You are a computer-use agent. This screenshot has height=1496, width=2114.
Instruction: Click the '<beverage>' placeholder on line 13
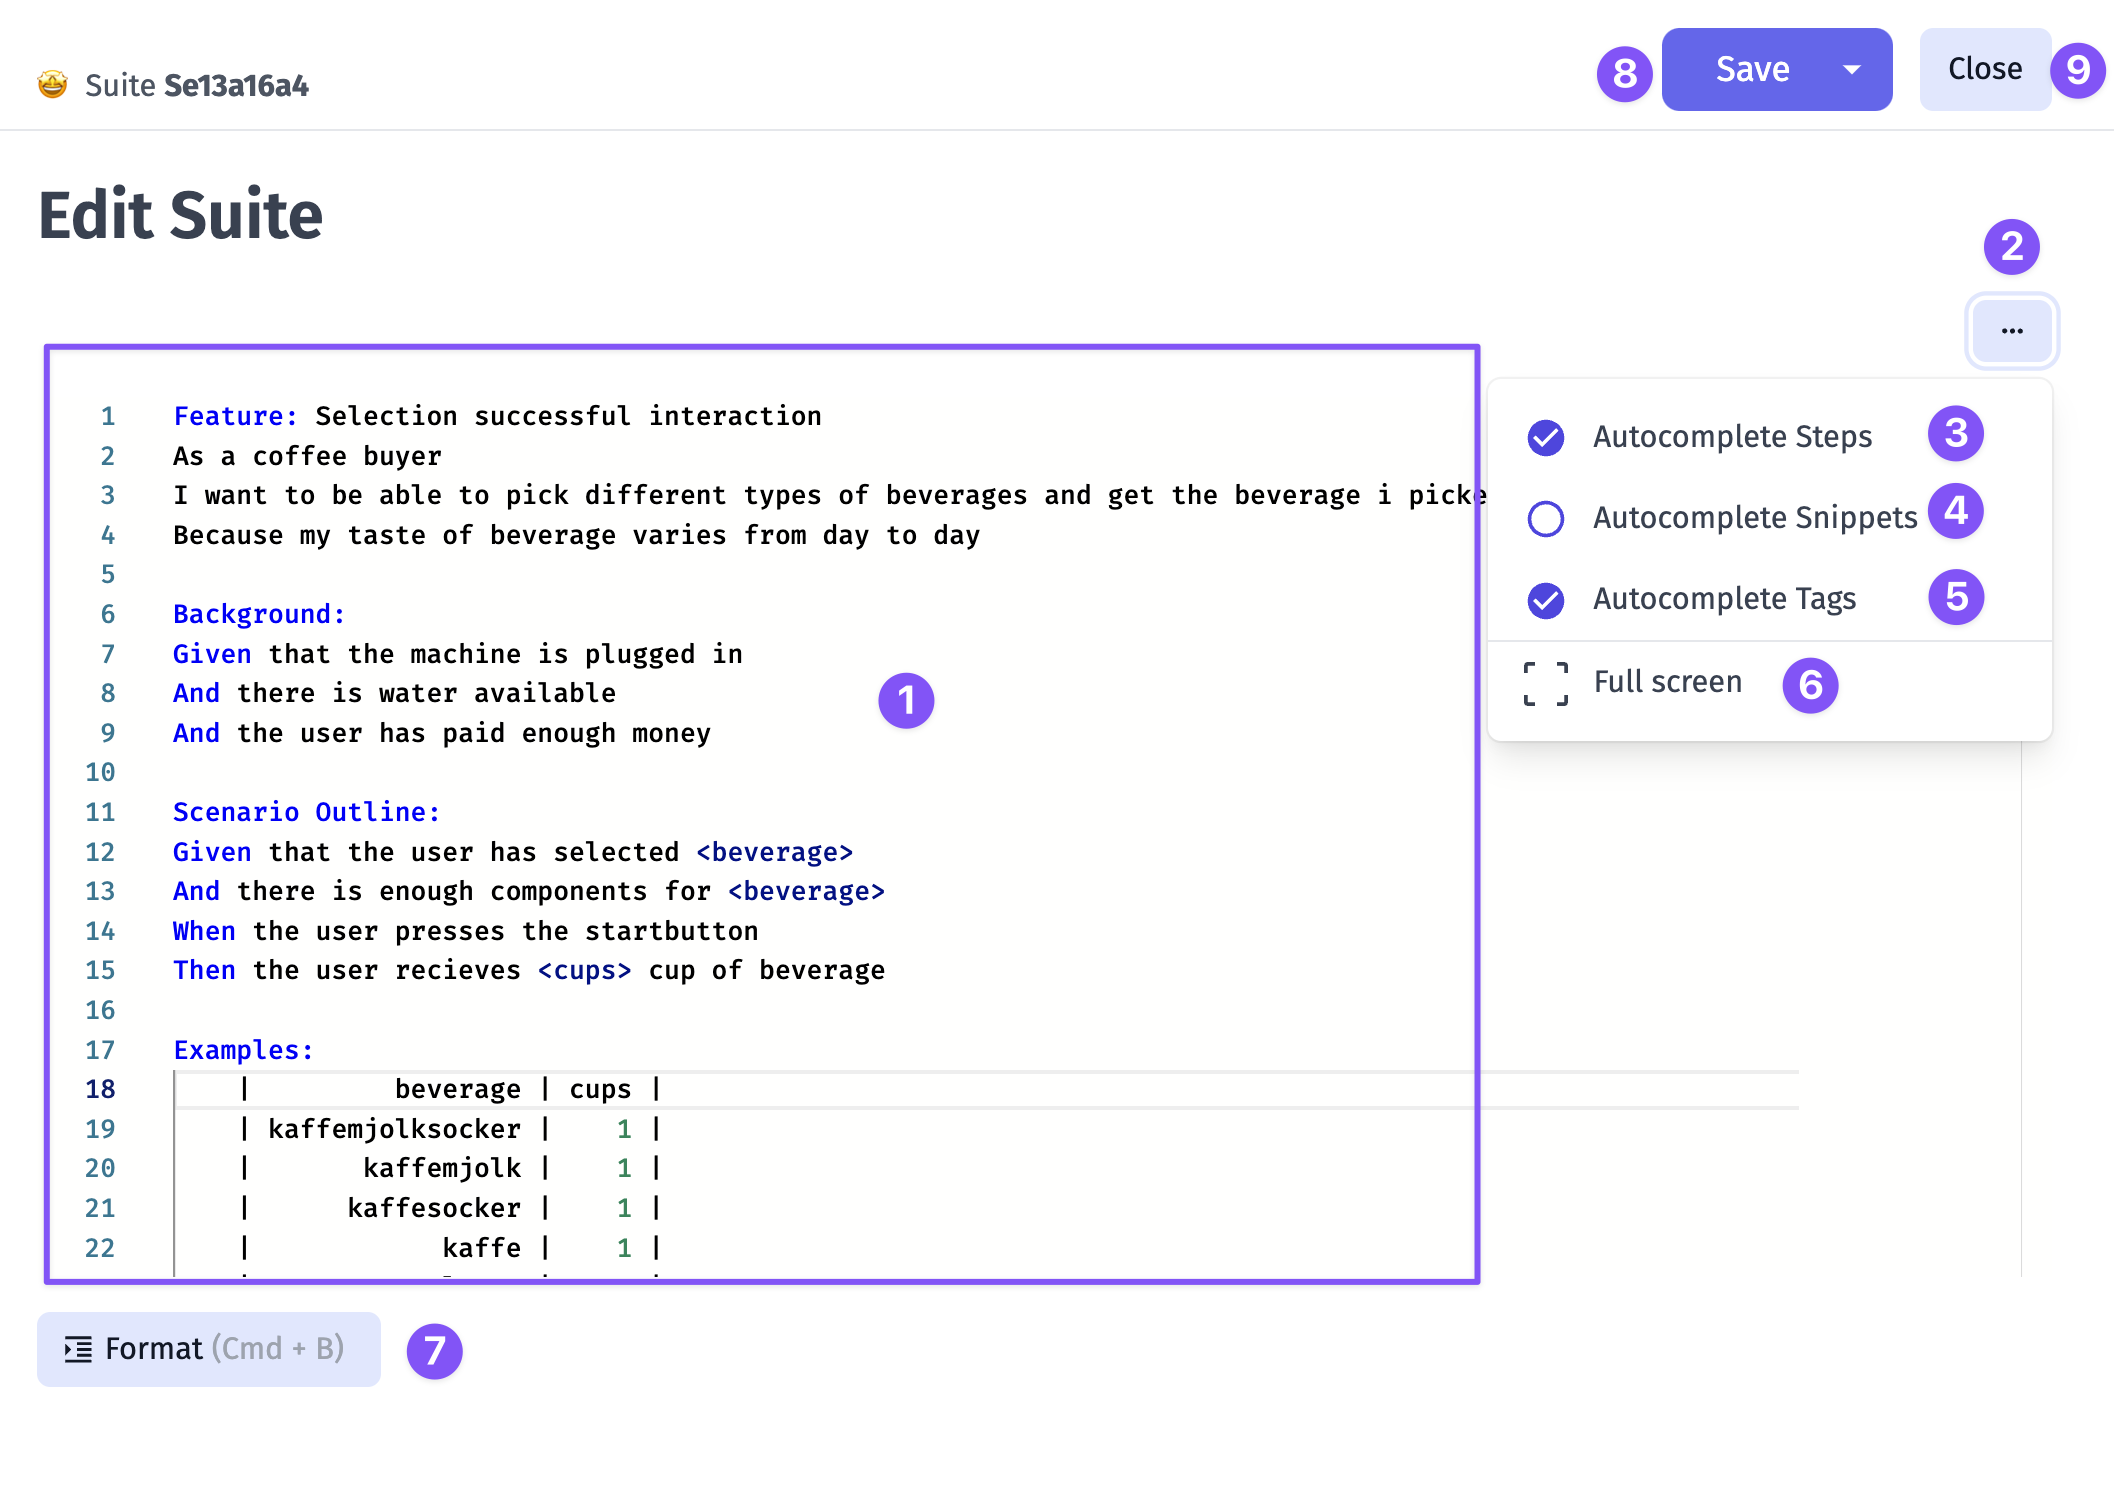click(807, 891)
